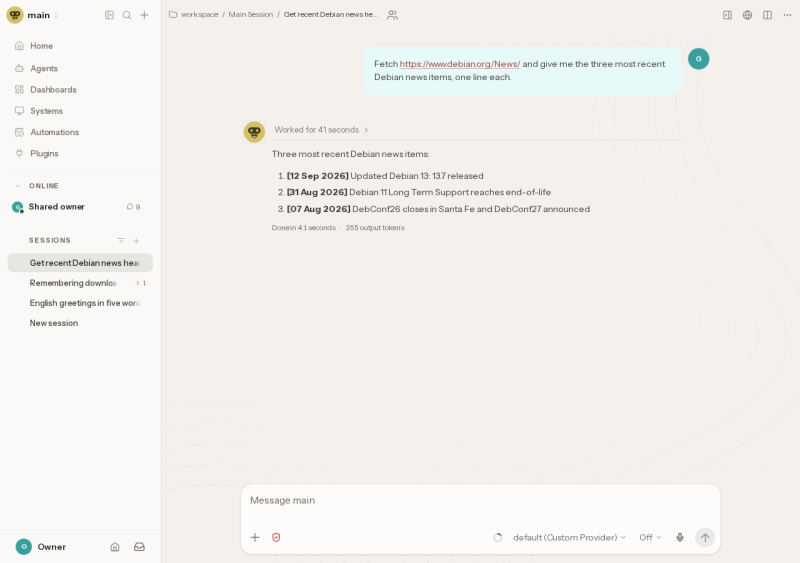Viewport: 800px width, 563px height.
Task: Click the current session title breadcrumb
Action: pos(331,15)
